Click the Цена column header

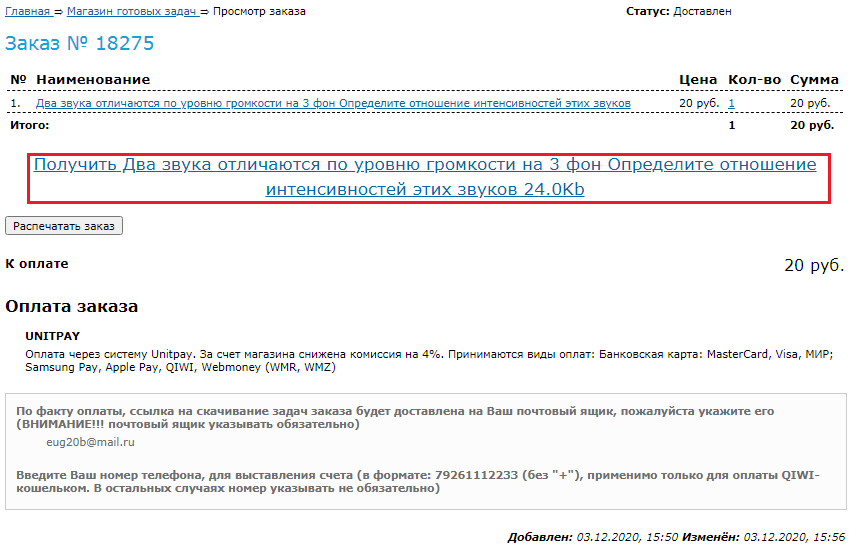[x=698, y=79]
